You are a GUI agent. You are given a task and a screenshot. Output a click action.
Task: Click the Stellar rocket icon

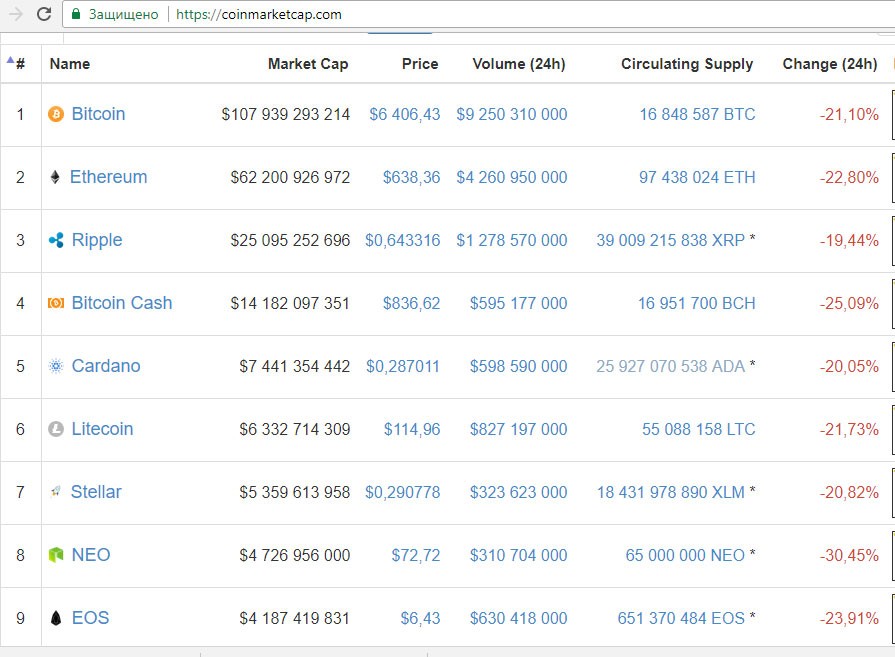(56, 492)
